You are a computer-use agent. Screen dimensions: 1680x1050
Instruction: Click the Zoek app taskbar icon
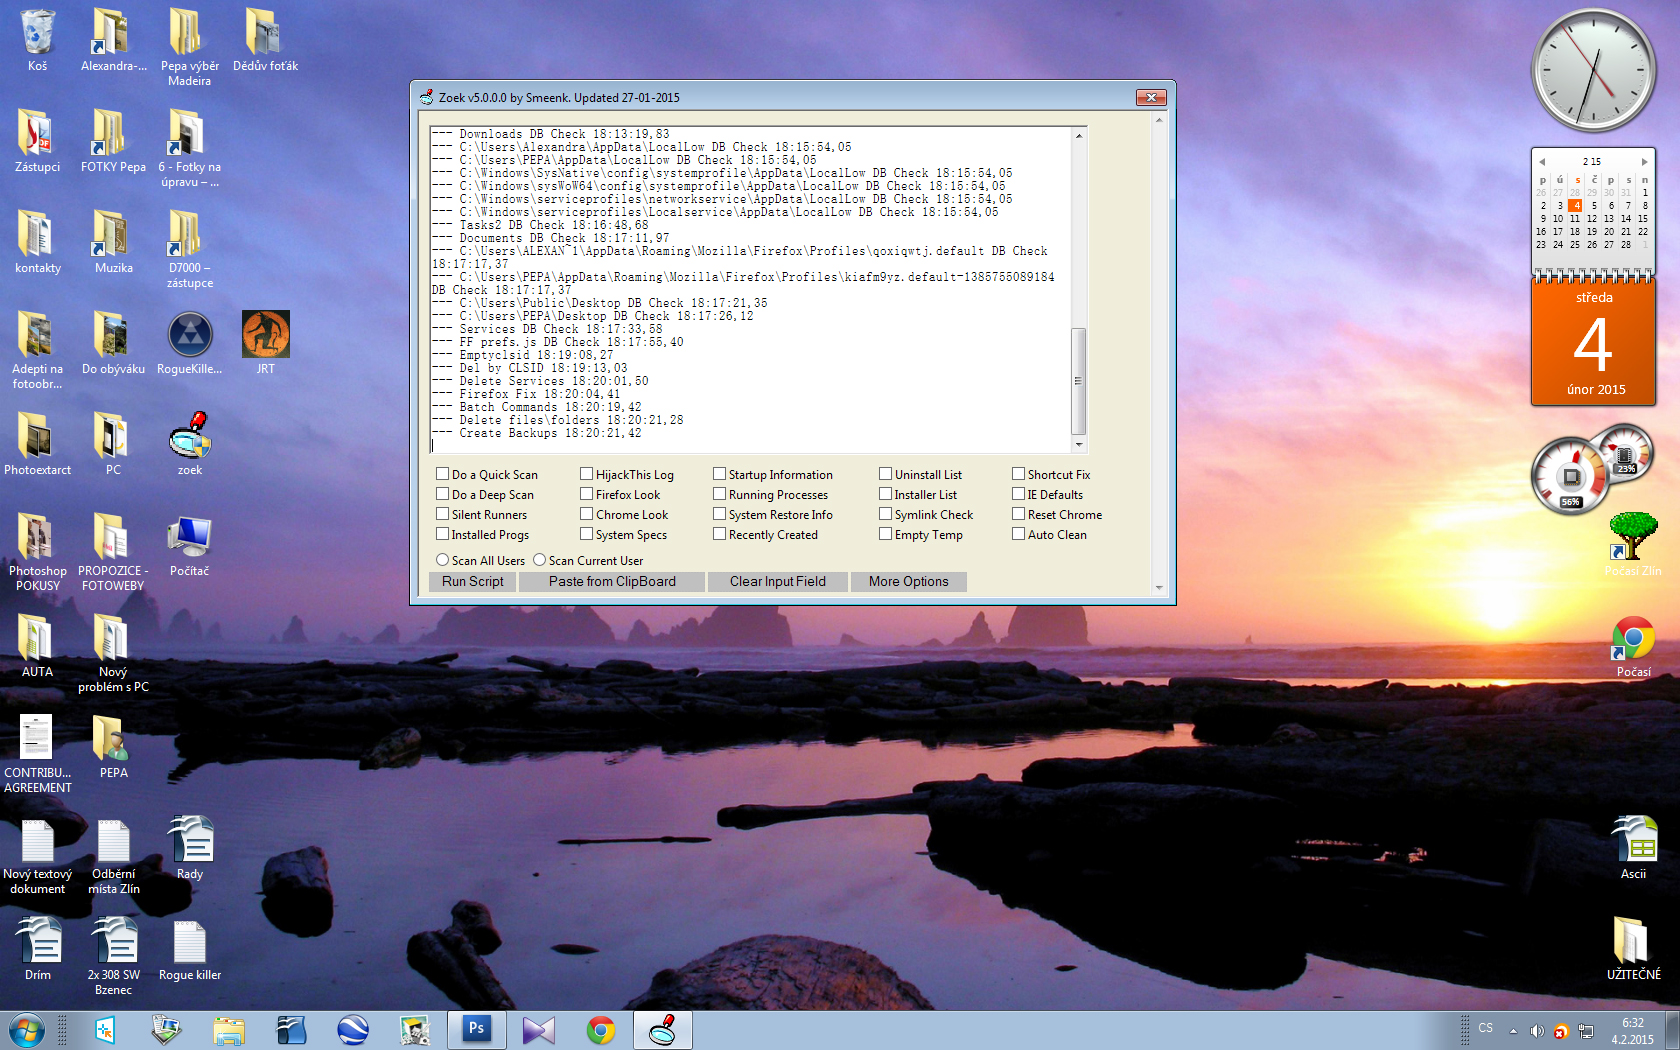coord(662,1029)
